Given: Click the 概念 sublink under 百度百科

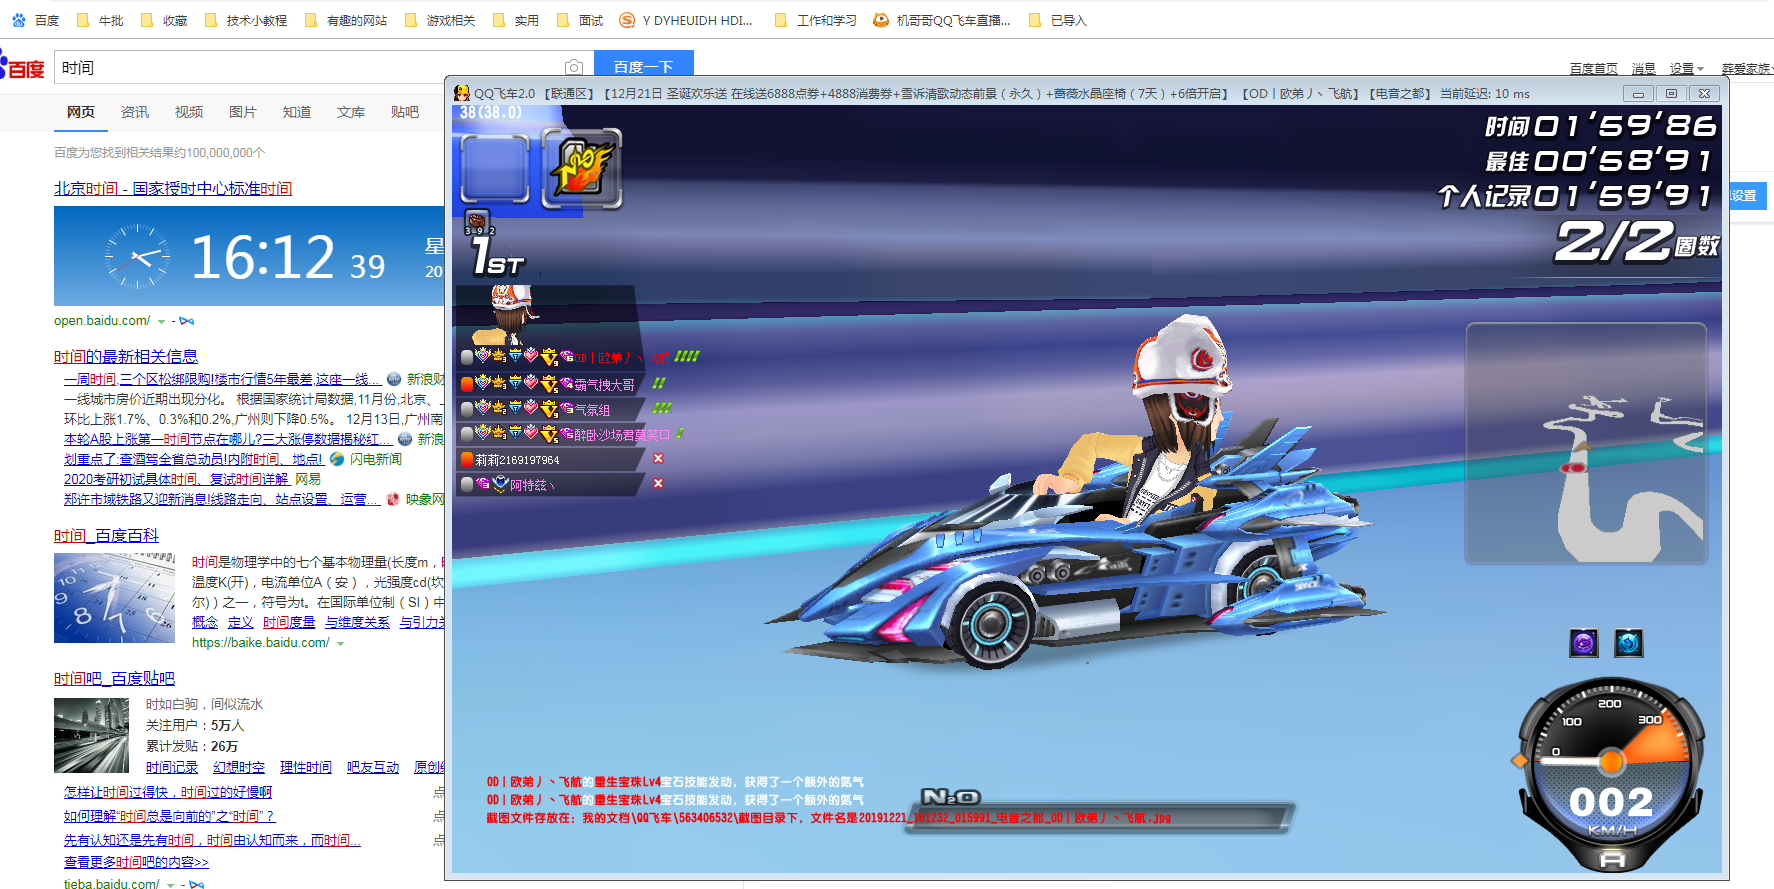Looking at the screenshot, I should (205, 622).
